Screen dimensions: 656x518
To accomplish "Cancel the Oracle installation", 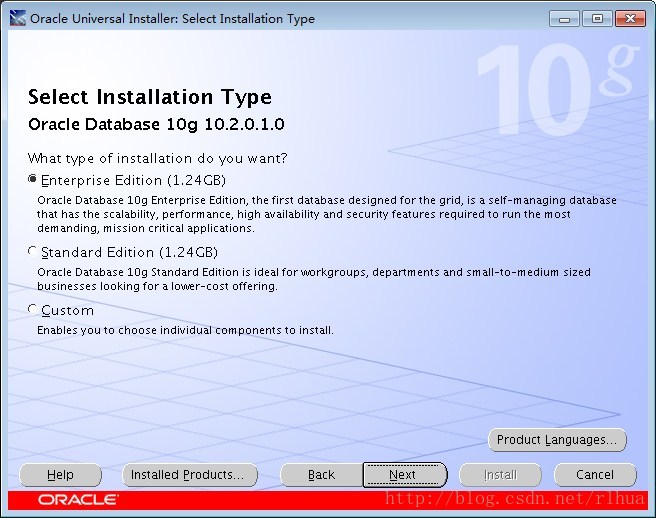I will click(595, 475).
